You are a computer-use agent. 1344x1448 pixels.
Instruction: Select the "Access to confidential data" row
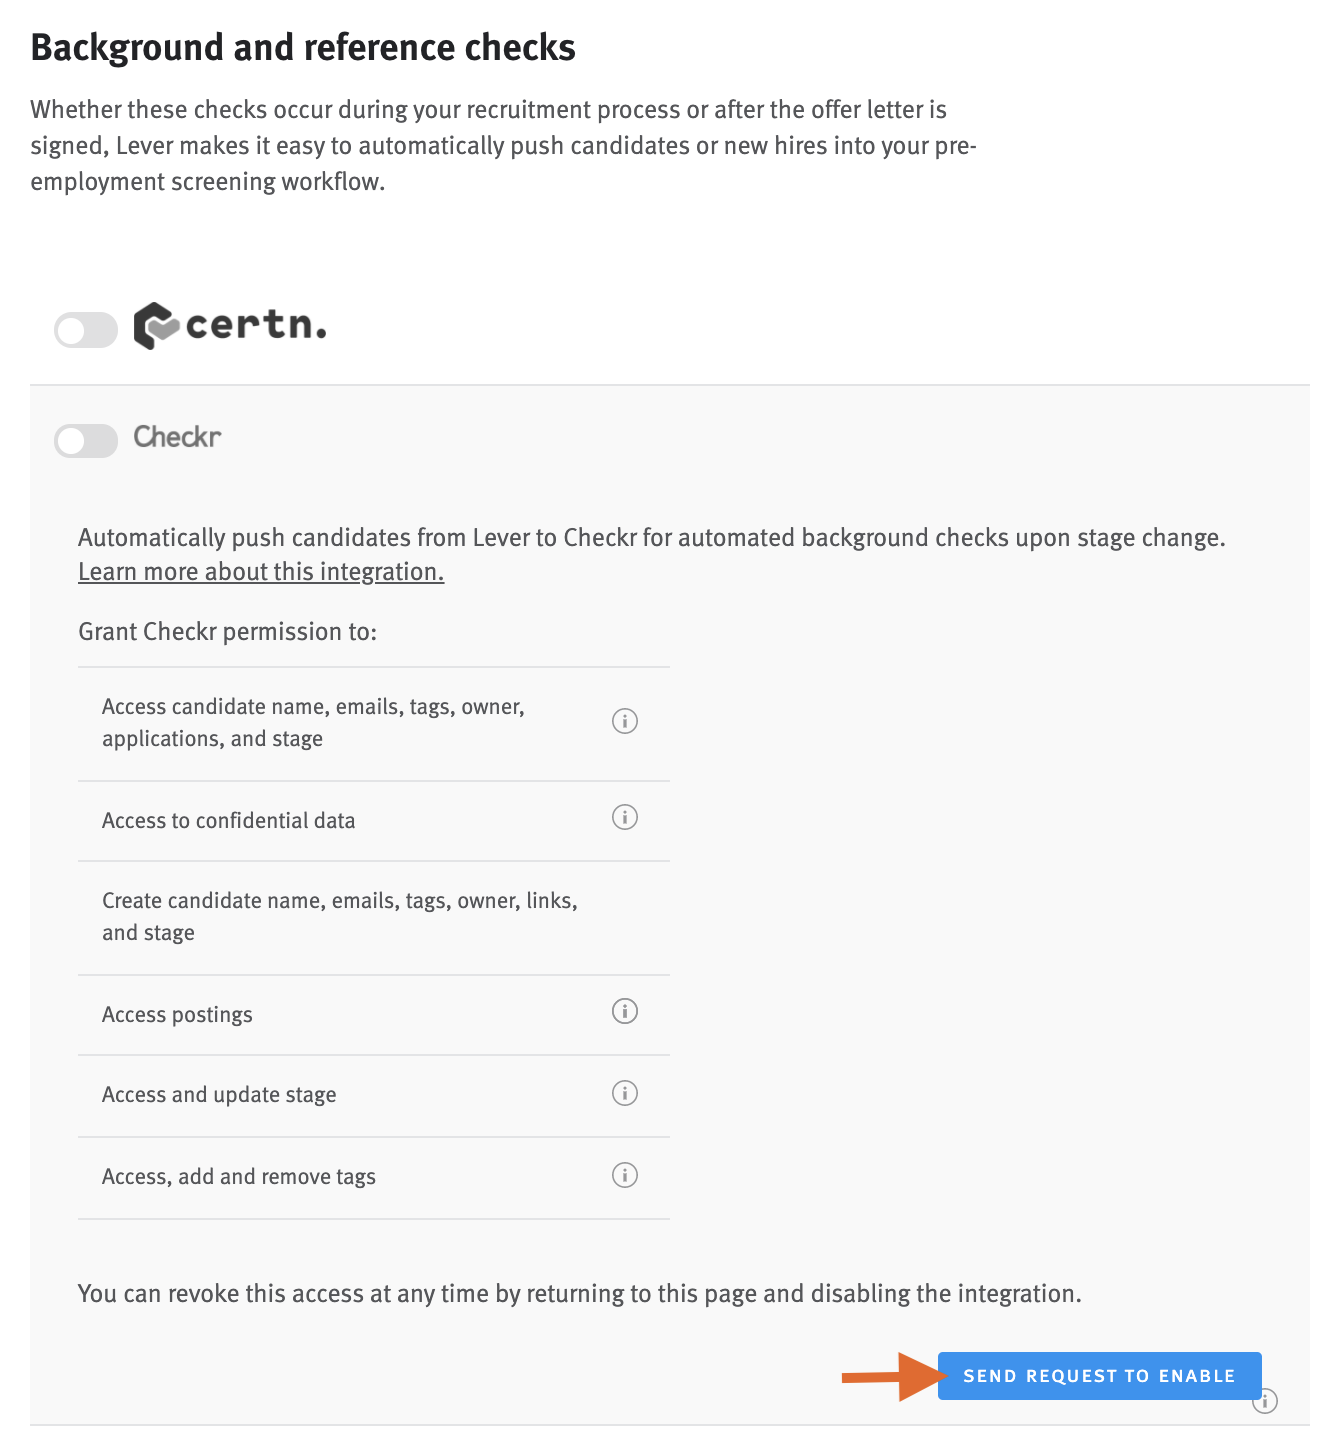click(x=228, y=820)
